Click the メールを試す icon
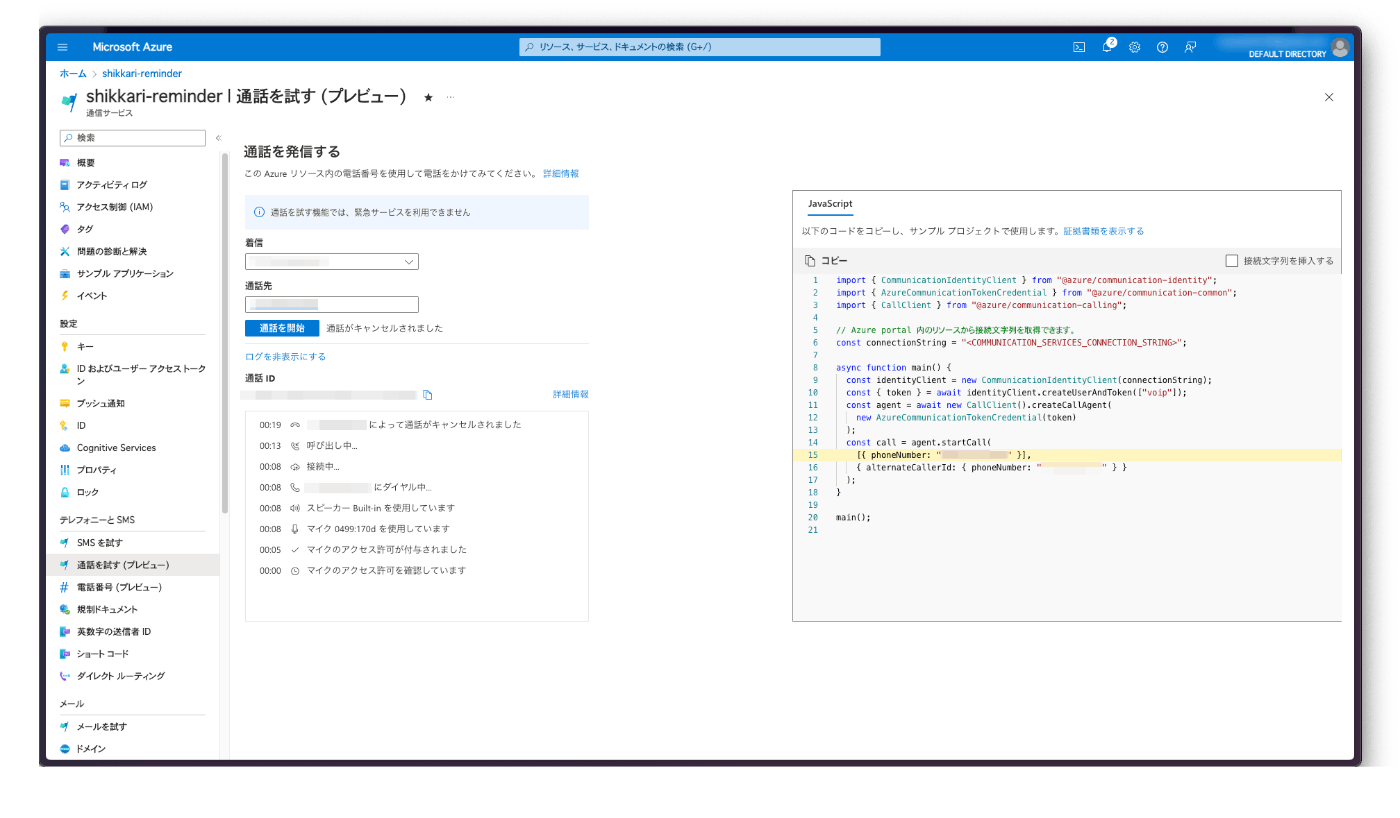1400x818 pixels. coord(65,727)
